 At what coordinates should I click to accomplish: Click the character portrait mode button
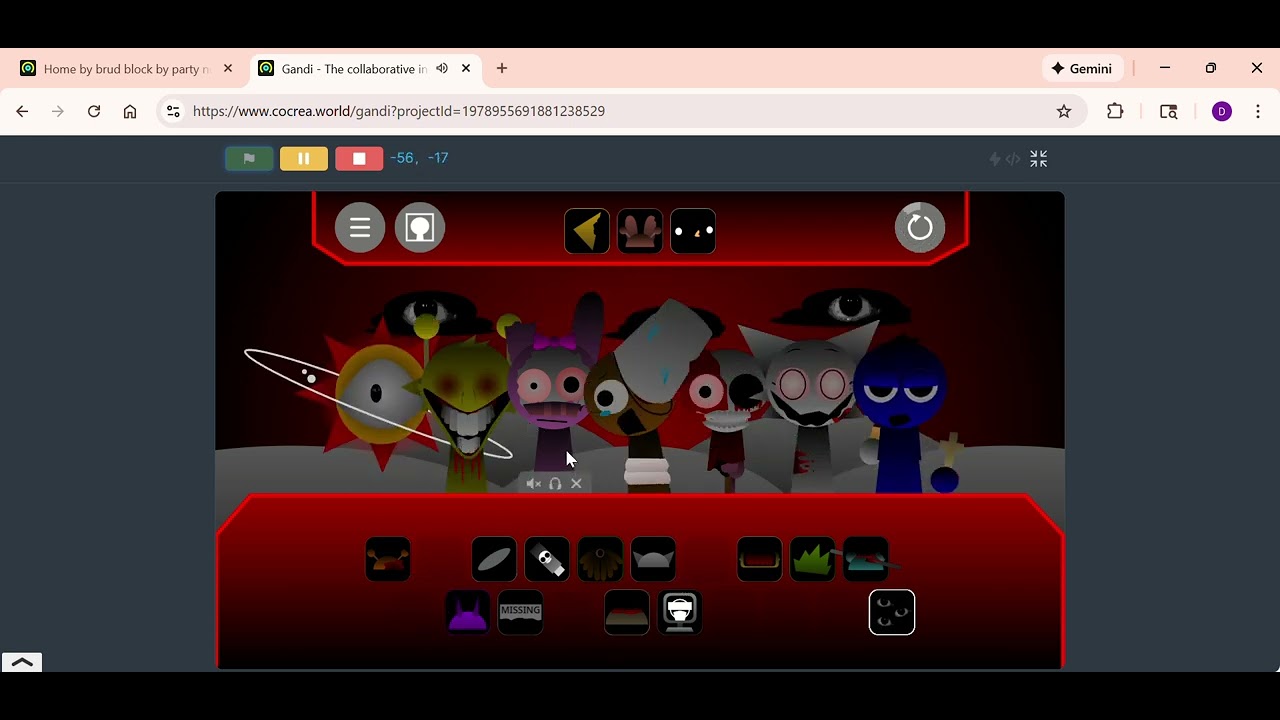coord(420,228)
